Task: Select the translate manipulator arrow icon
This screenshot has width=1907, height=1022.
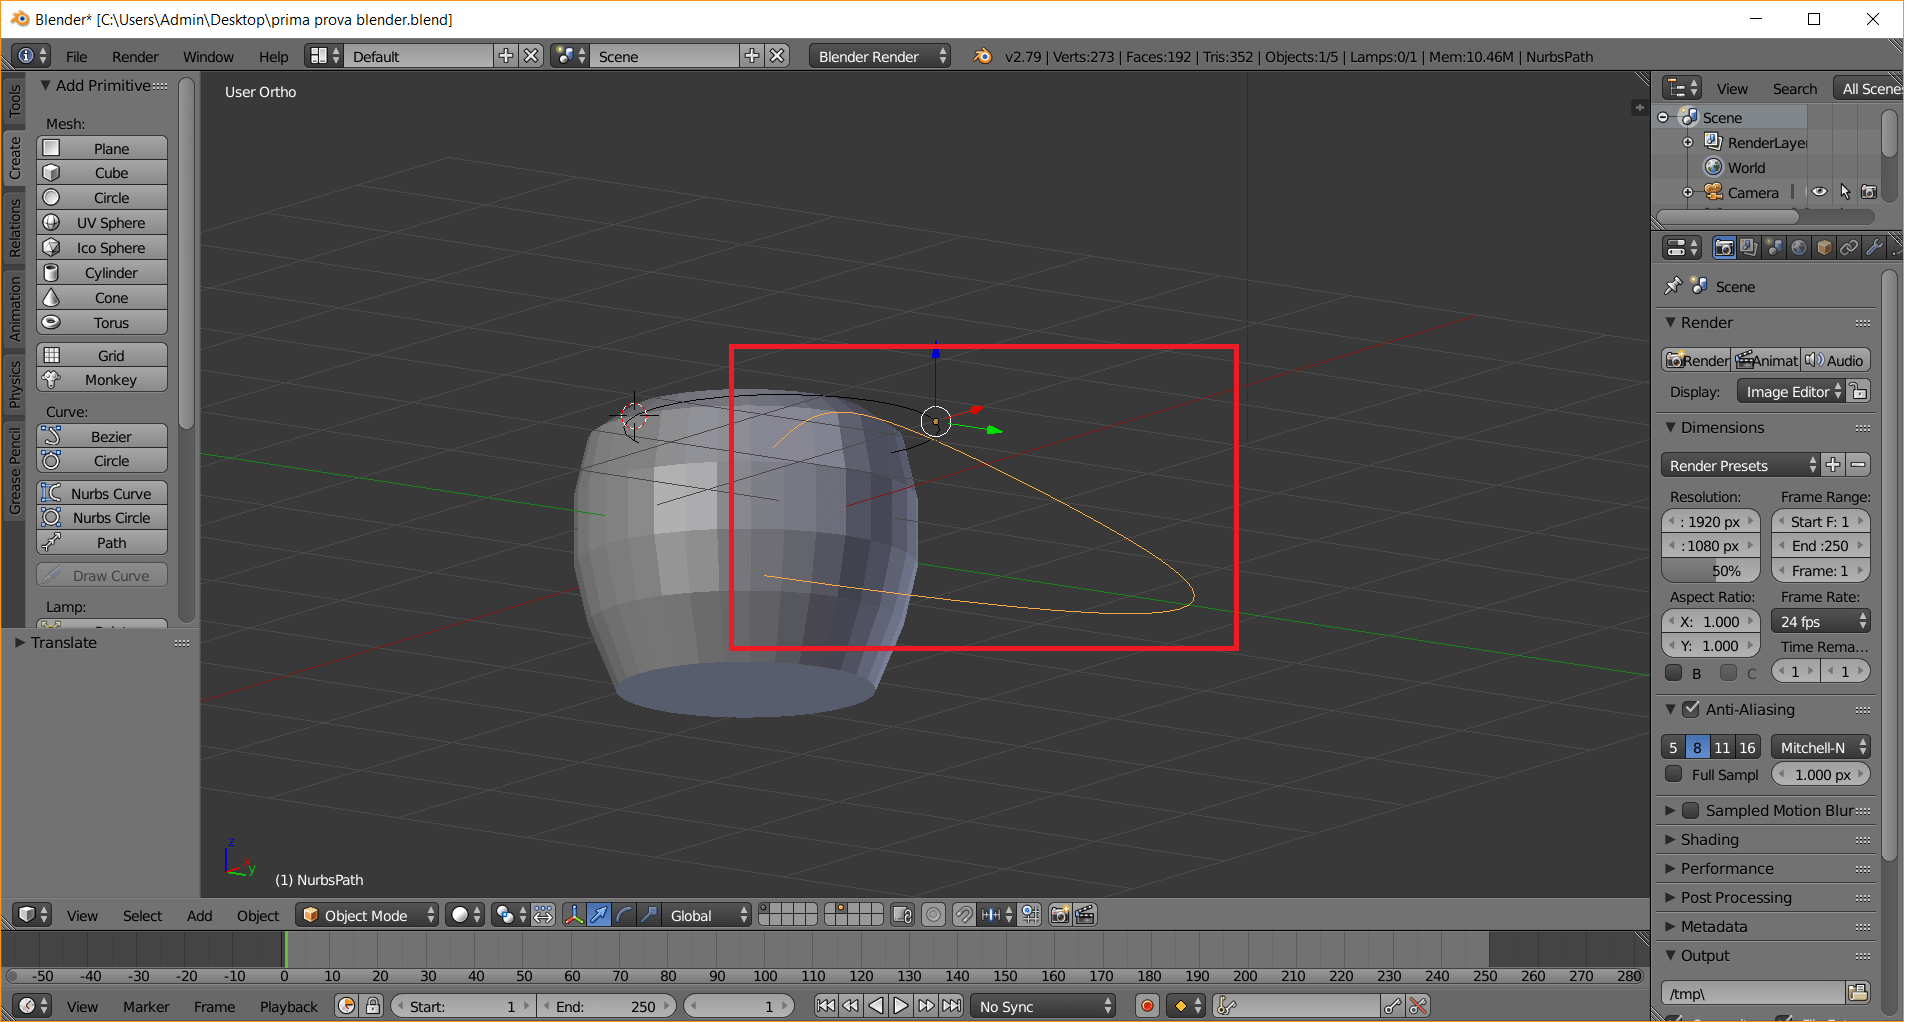Action: tap(599, 915)
